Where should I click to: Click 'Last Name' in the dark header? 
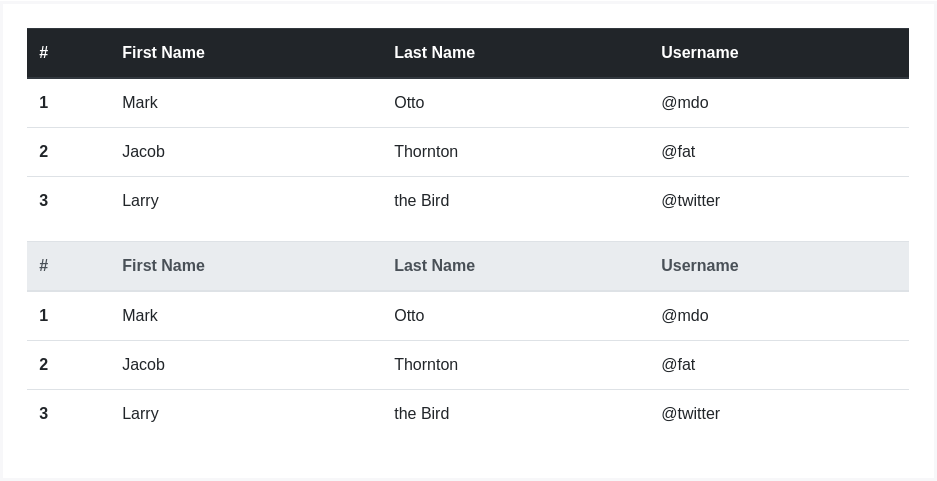pos(434,53)
